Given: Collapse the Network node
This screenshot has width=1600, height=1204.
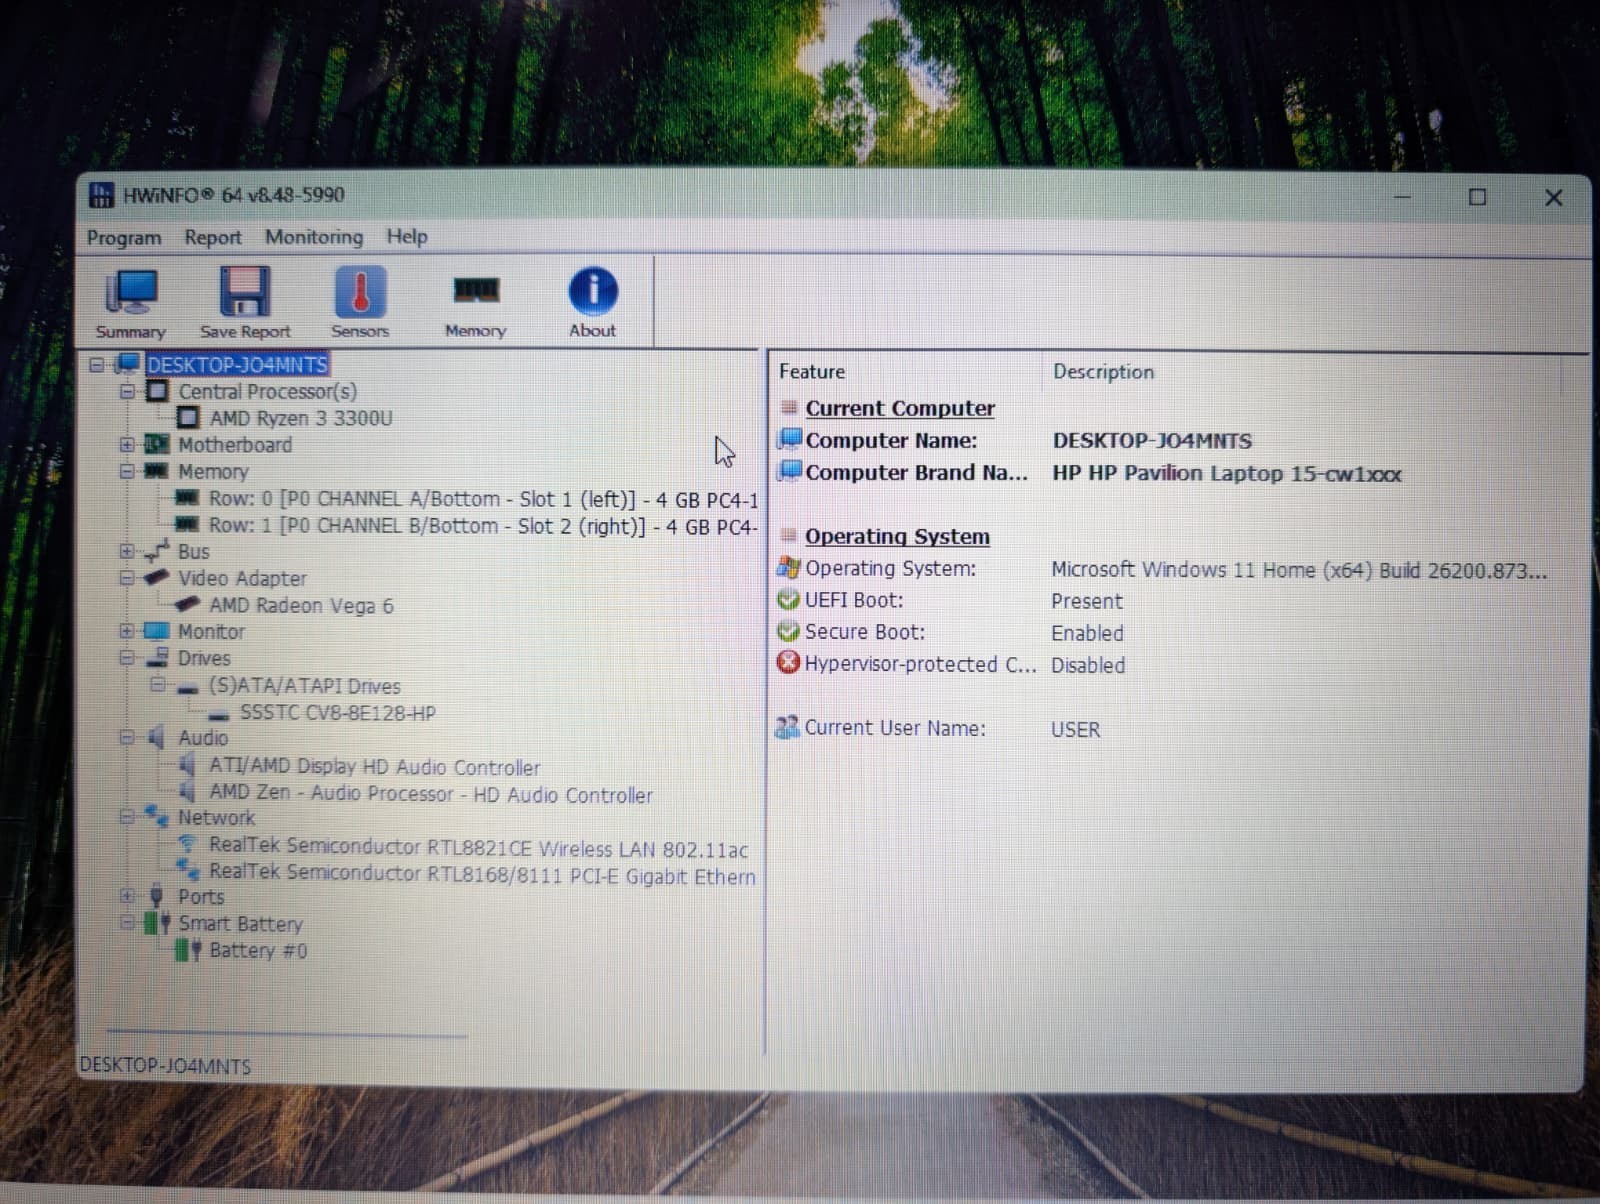Looking at the screenshot, I should [x=127, y=816].
